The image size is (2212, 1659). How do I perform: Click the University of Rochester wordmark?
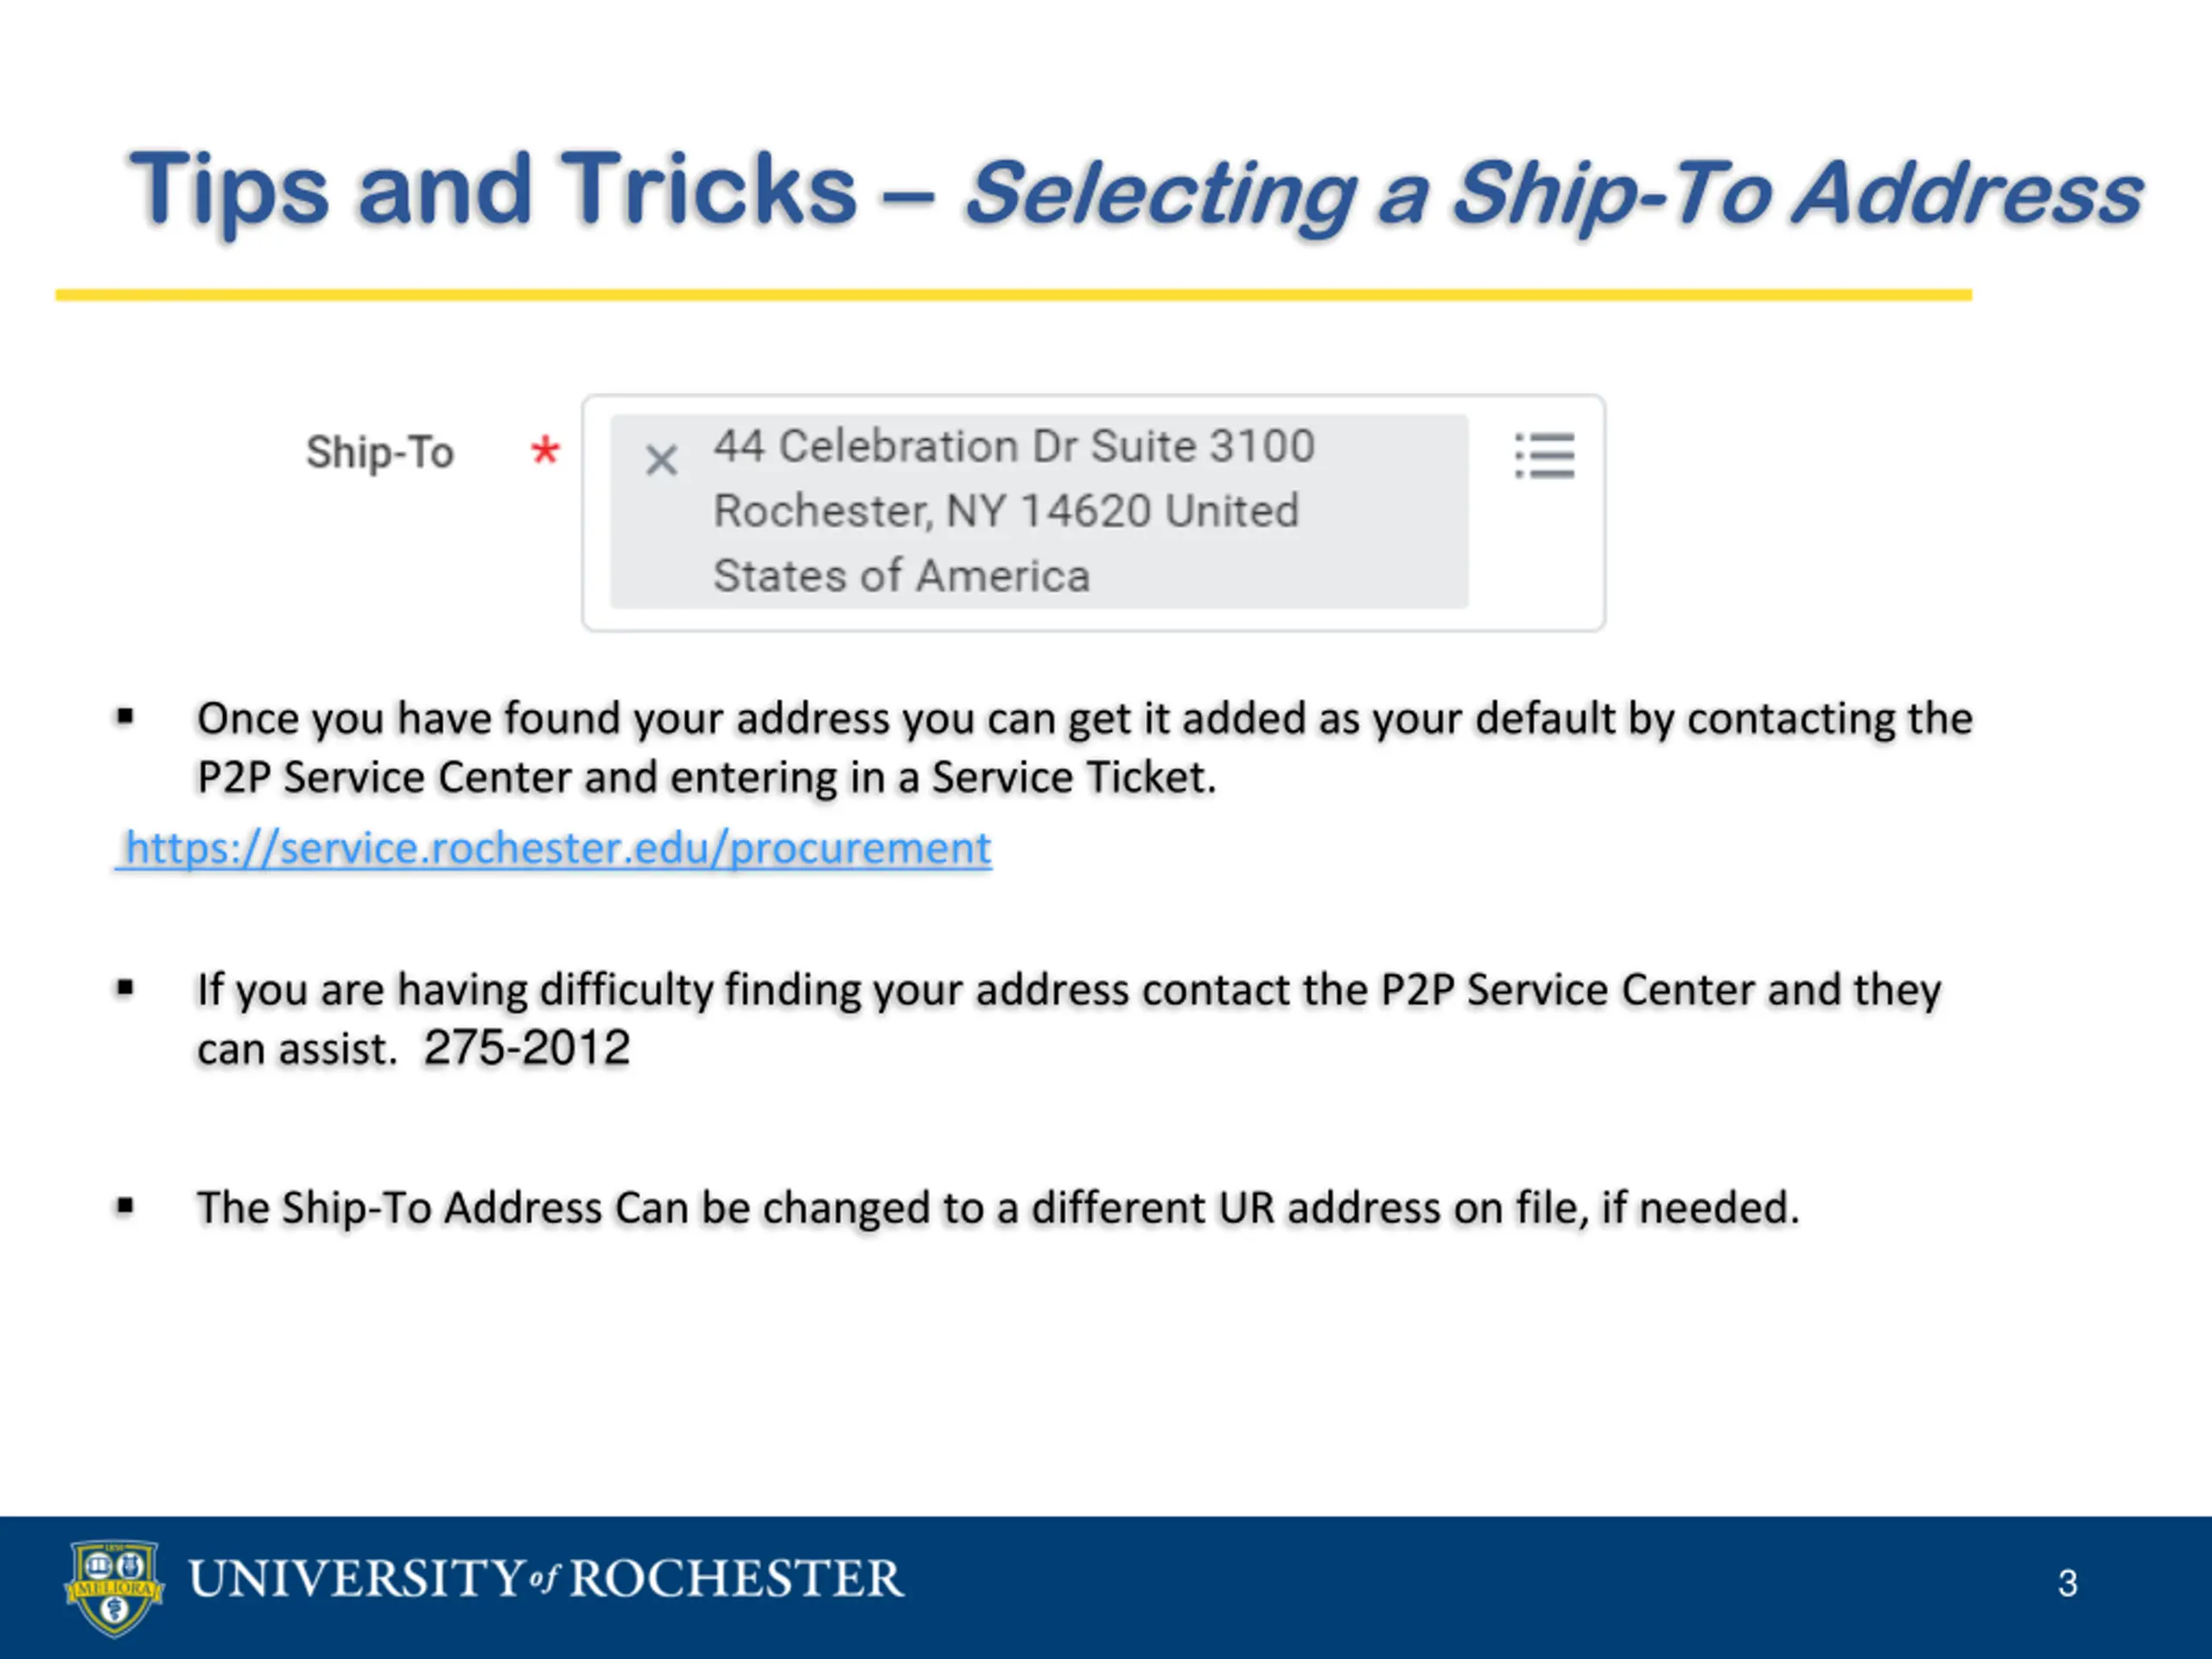[546, 1578]
